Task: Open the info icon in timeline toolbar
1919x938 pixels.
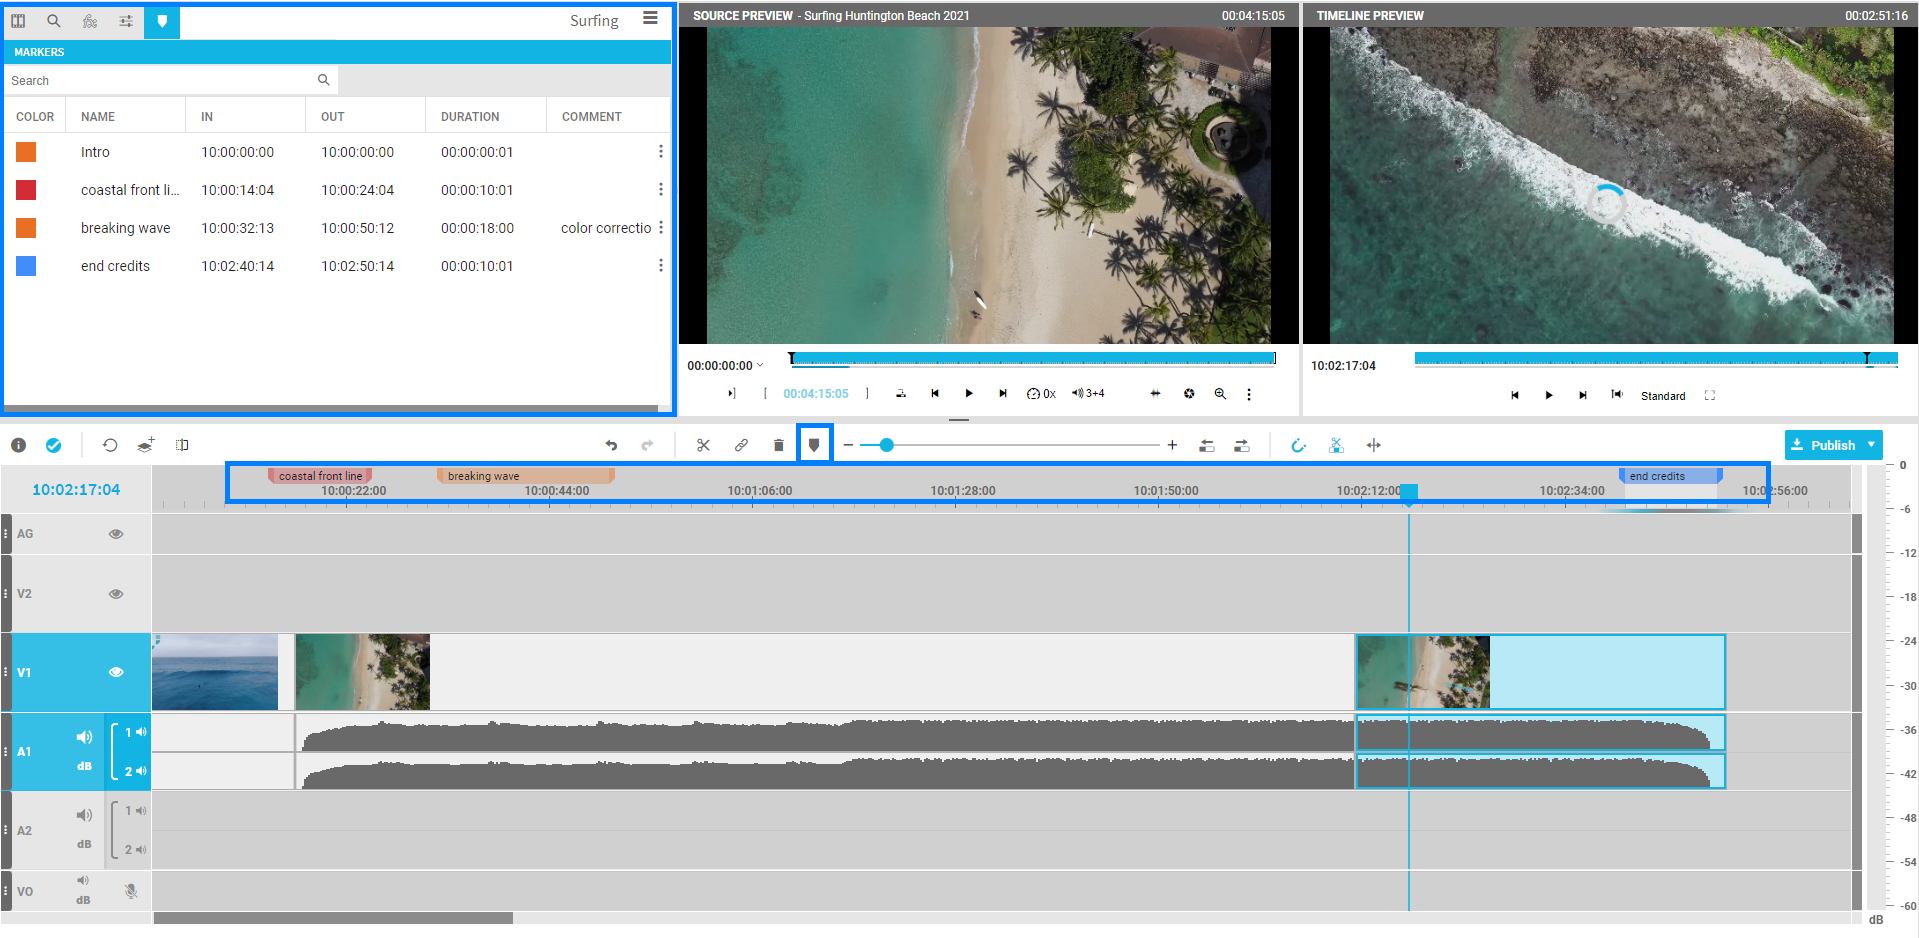Action: coord(19,445)
